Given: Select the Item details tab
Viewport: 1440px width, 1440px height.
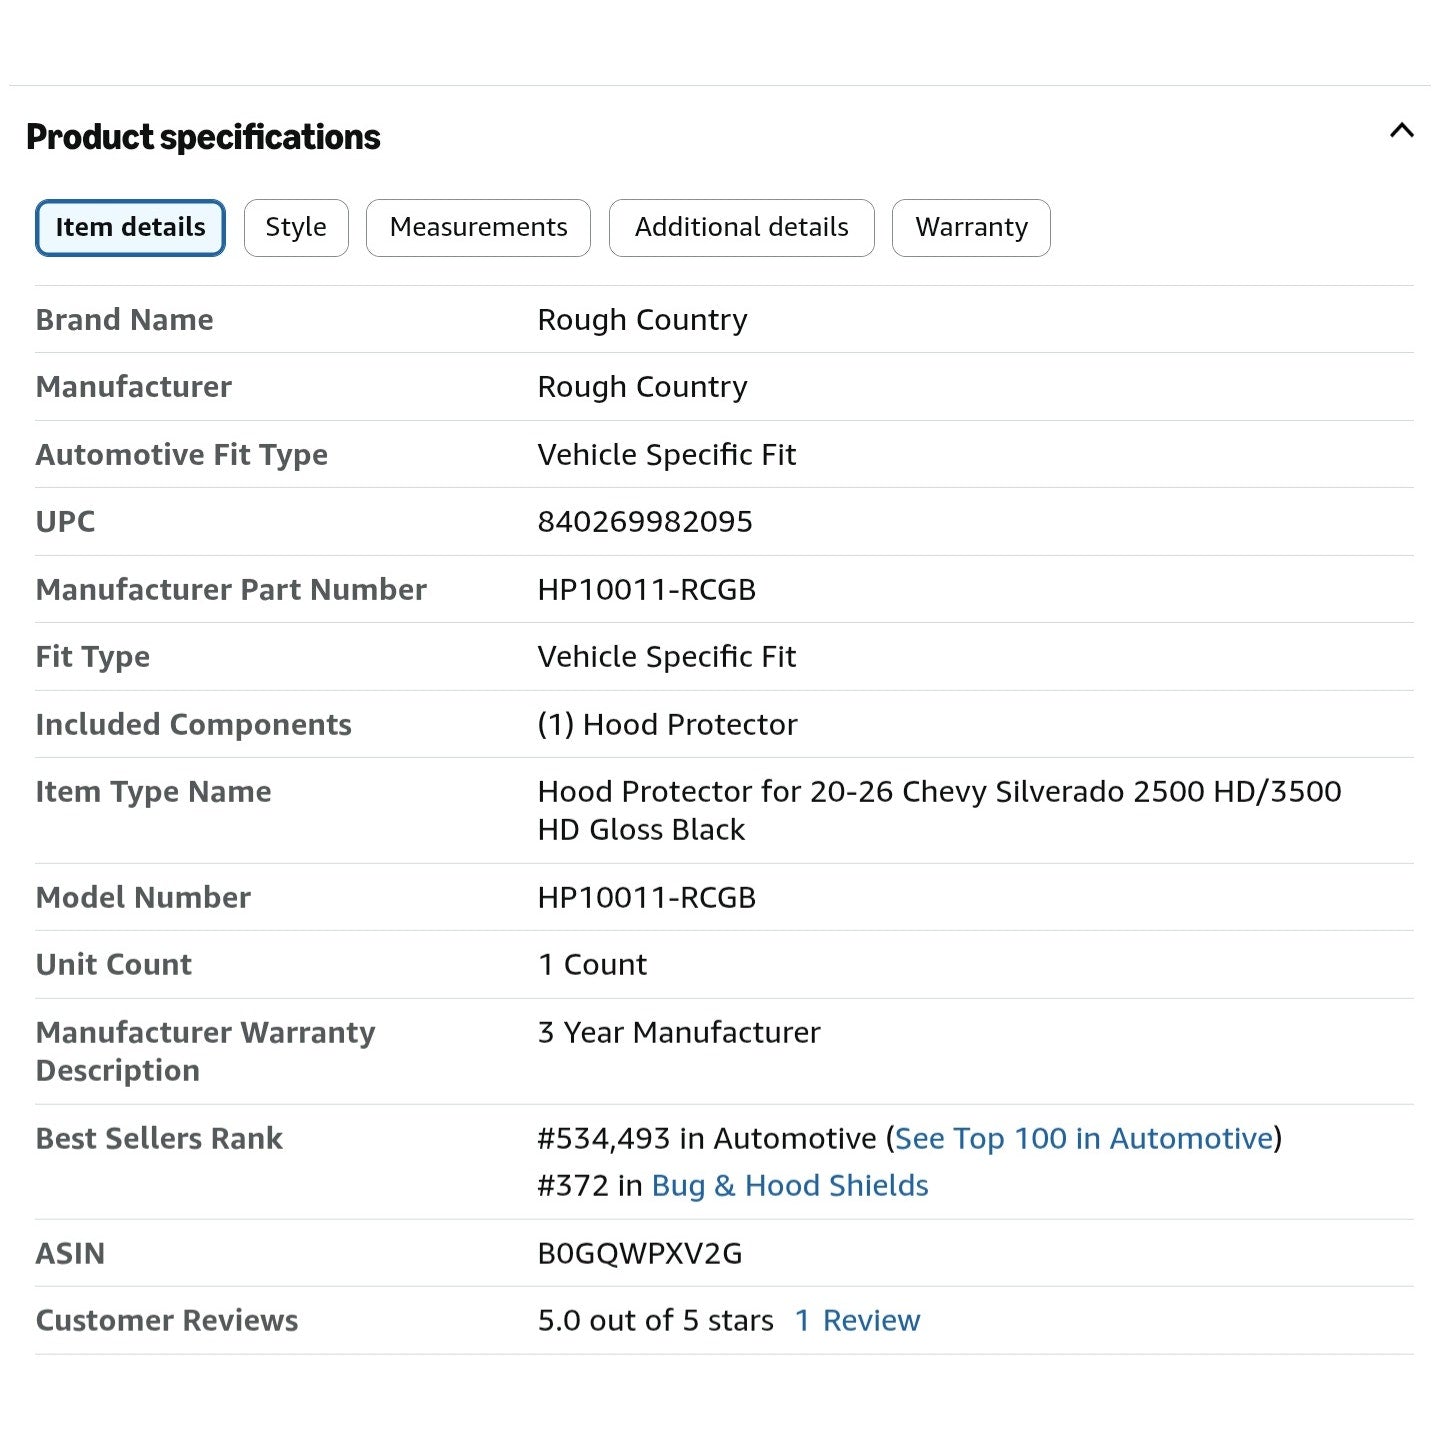Looking at the screenshot, I should click(x=131, y=228).
